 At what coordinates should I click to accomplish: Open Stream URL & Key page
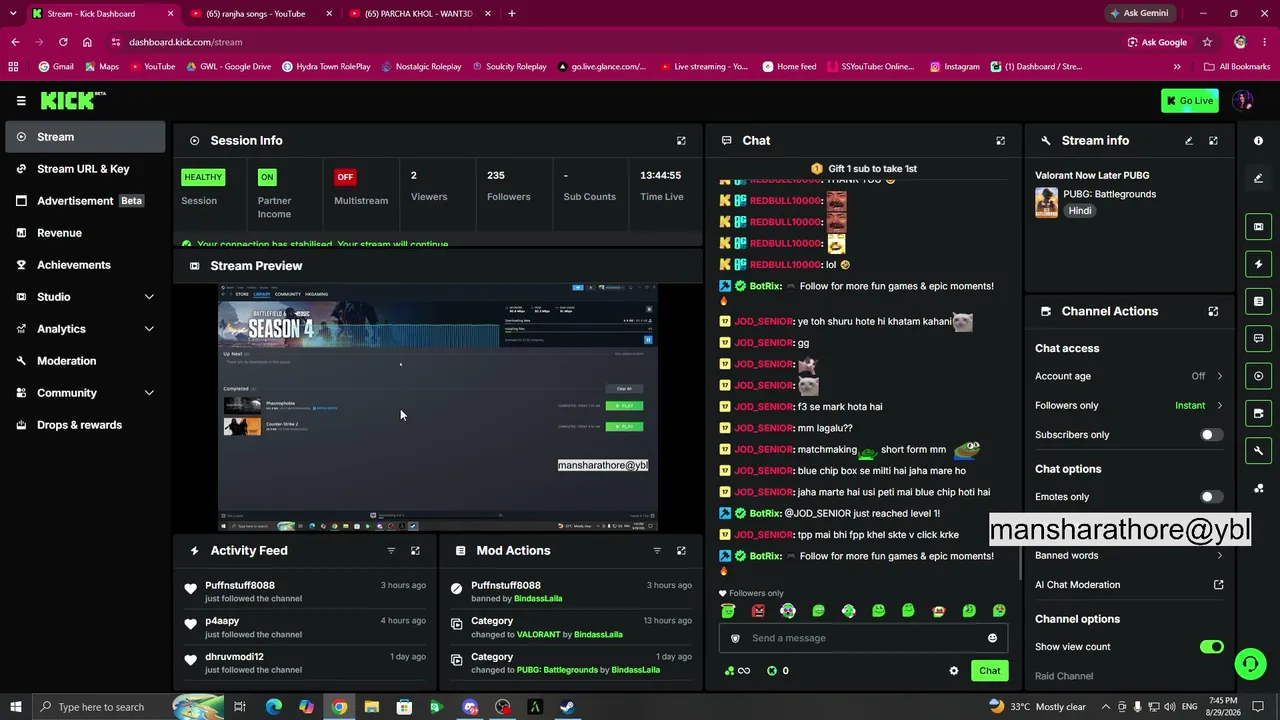[x=85, y=169]
